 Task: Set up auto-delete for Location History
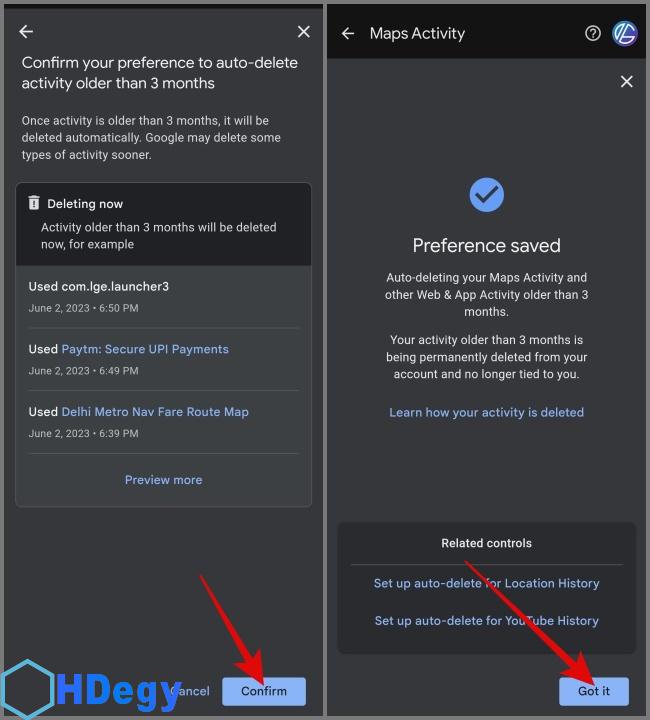[486, 583]
